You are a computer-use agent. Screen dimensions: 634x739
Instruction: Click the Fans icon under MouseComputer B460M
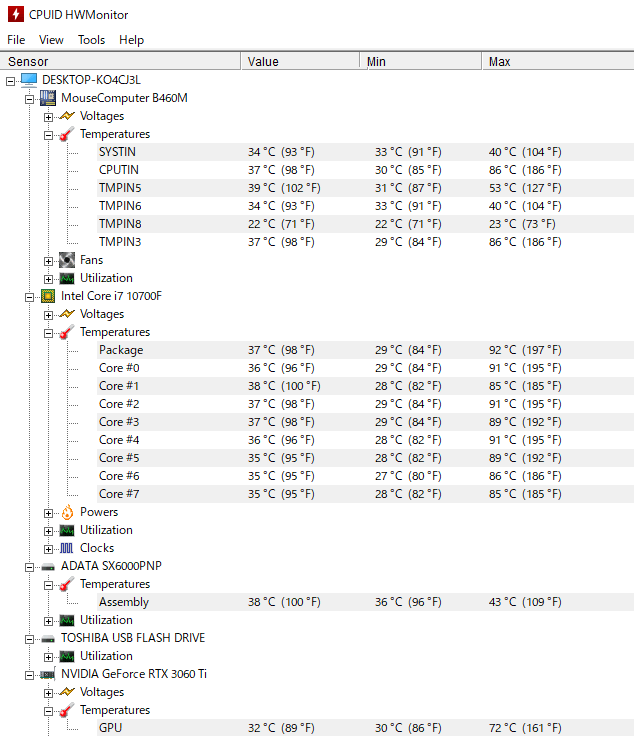[x=67, y=260]
